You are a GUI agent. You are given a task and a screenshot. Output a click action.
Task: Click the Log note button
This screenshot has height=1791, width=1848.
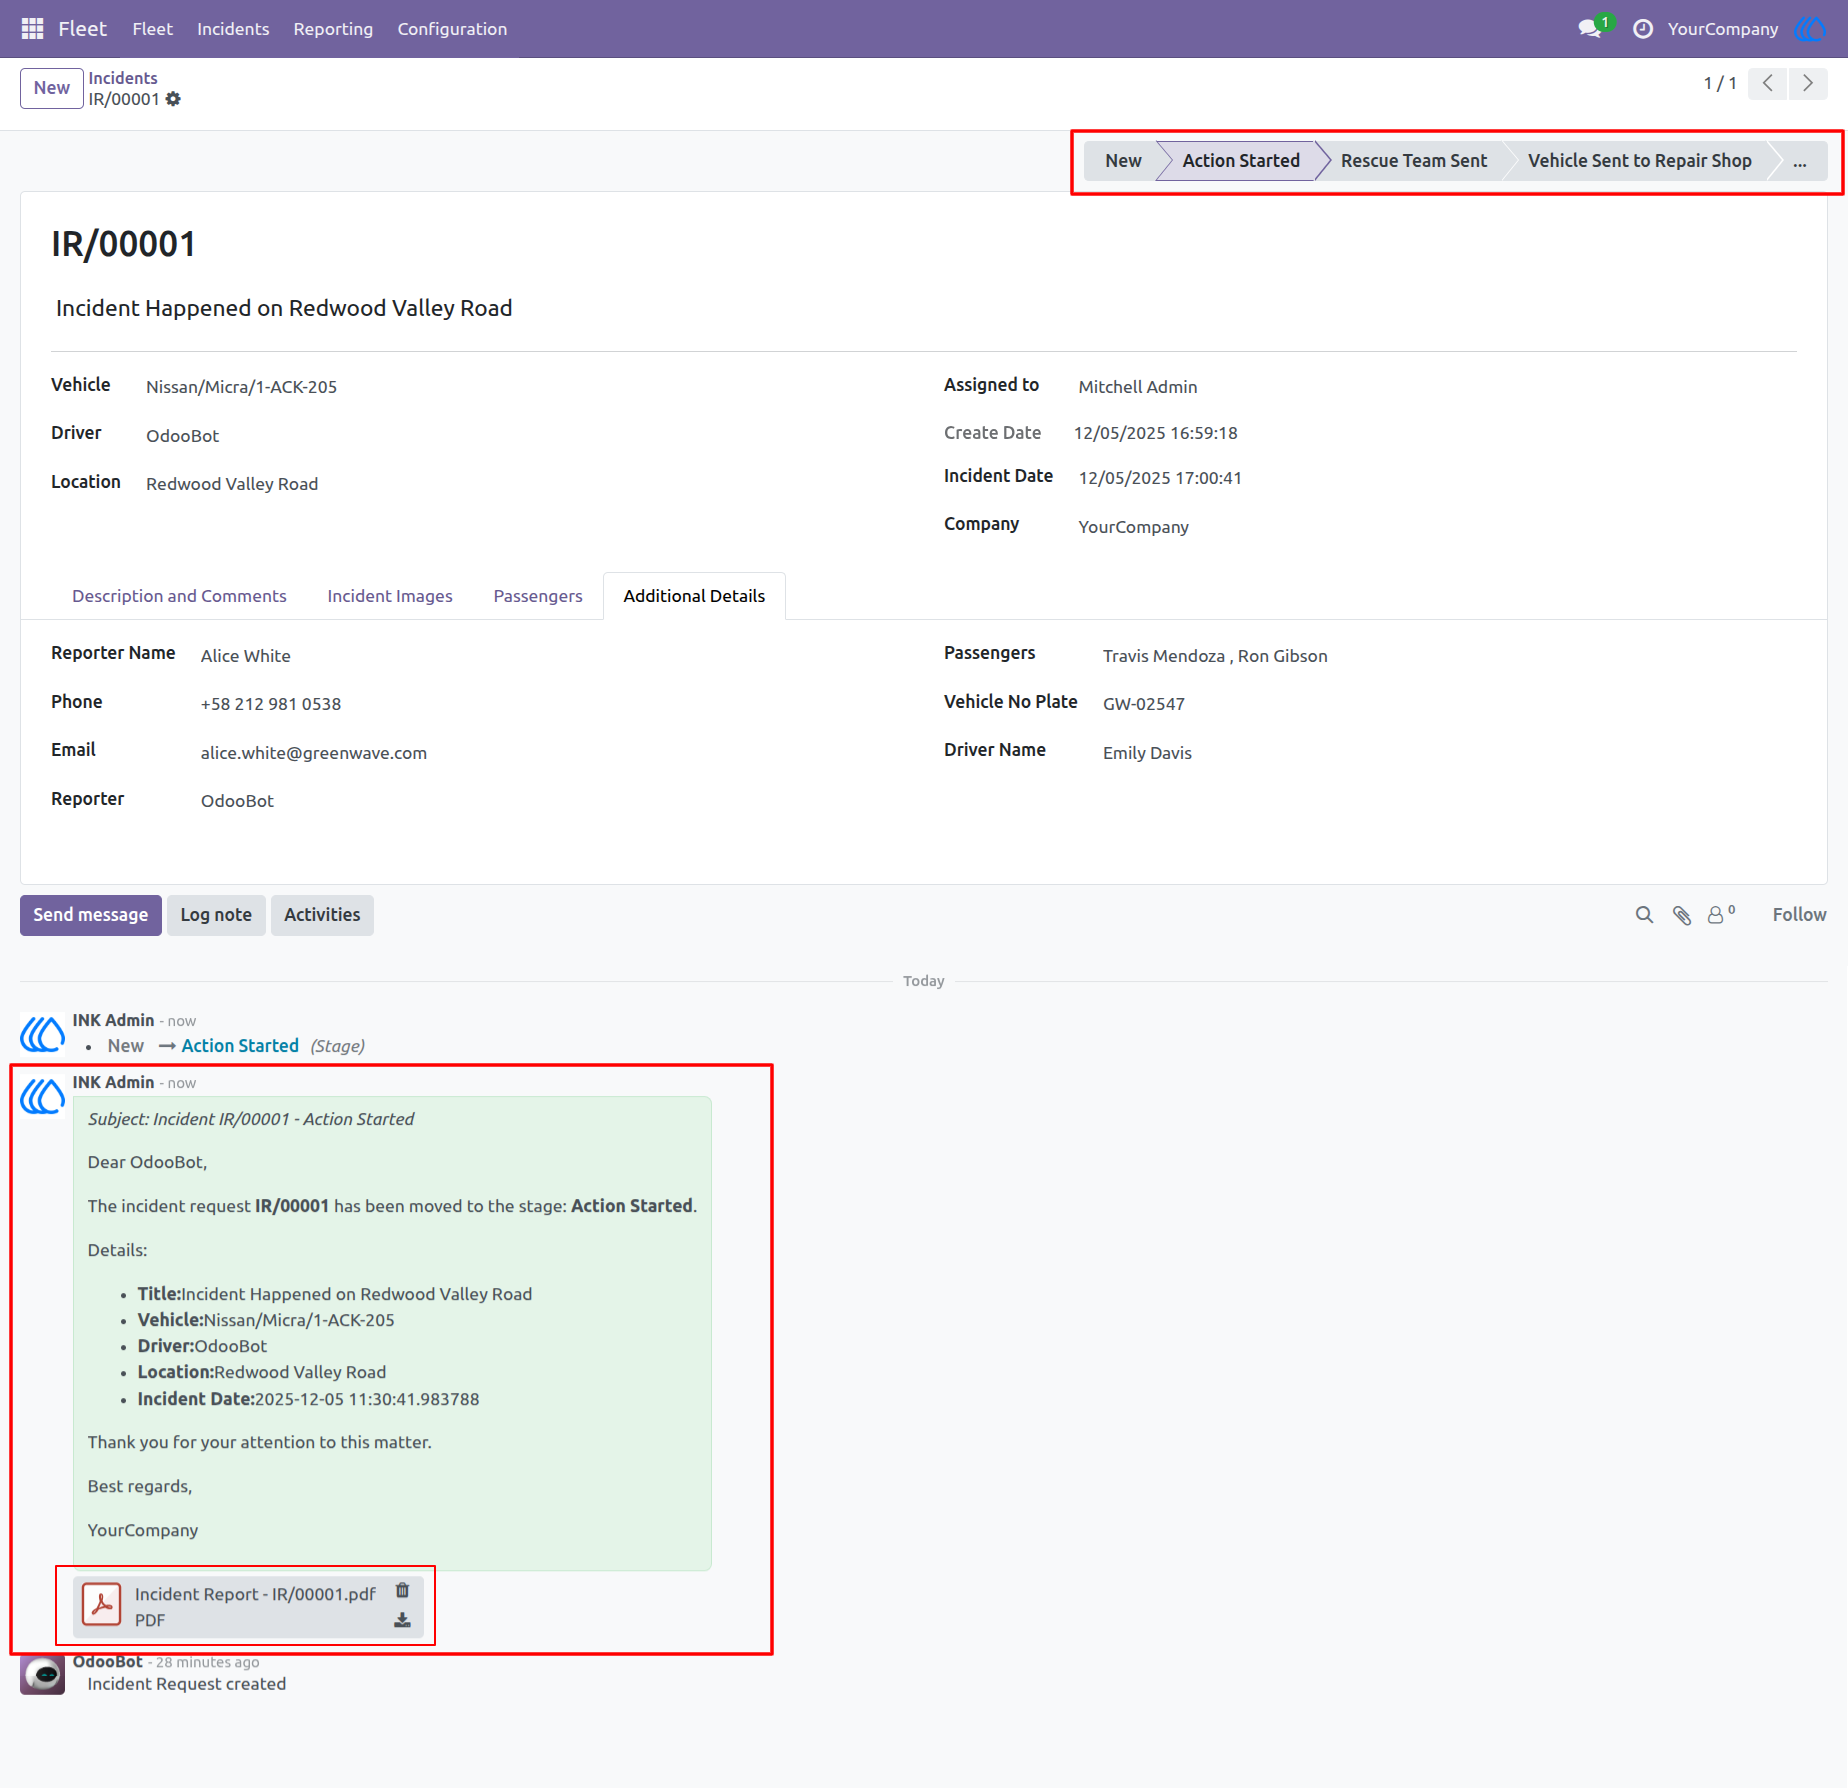[x=216, y=915]
